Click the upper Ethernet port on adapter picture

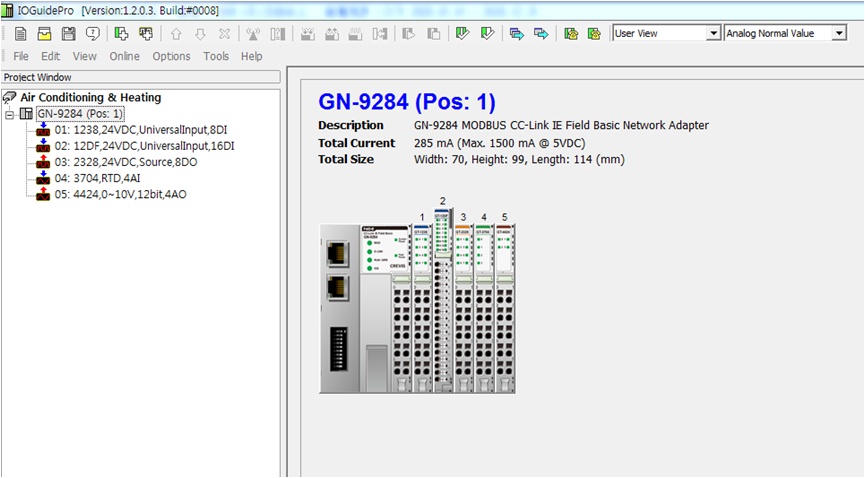(337, 253)
